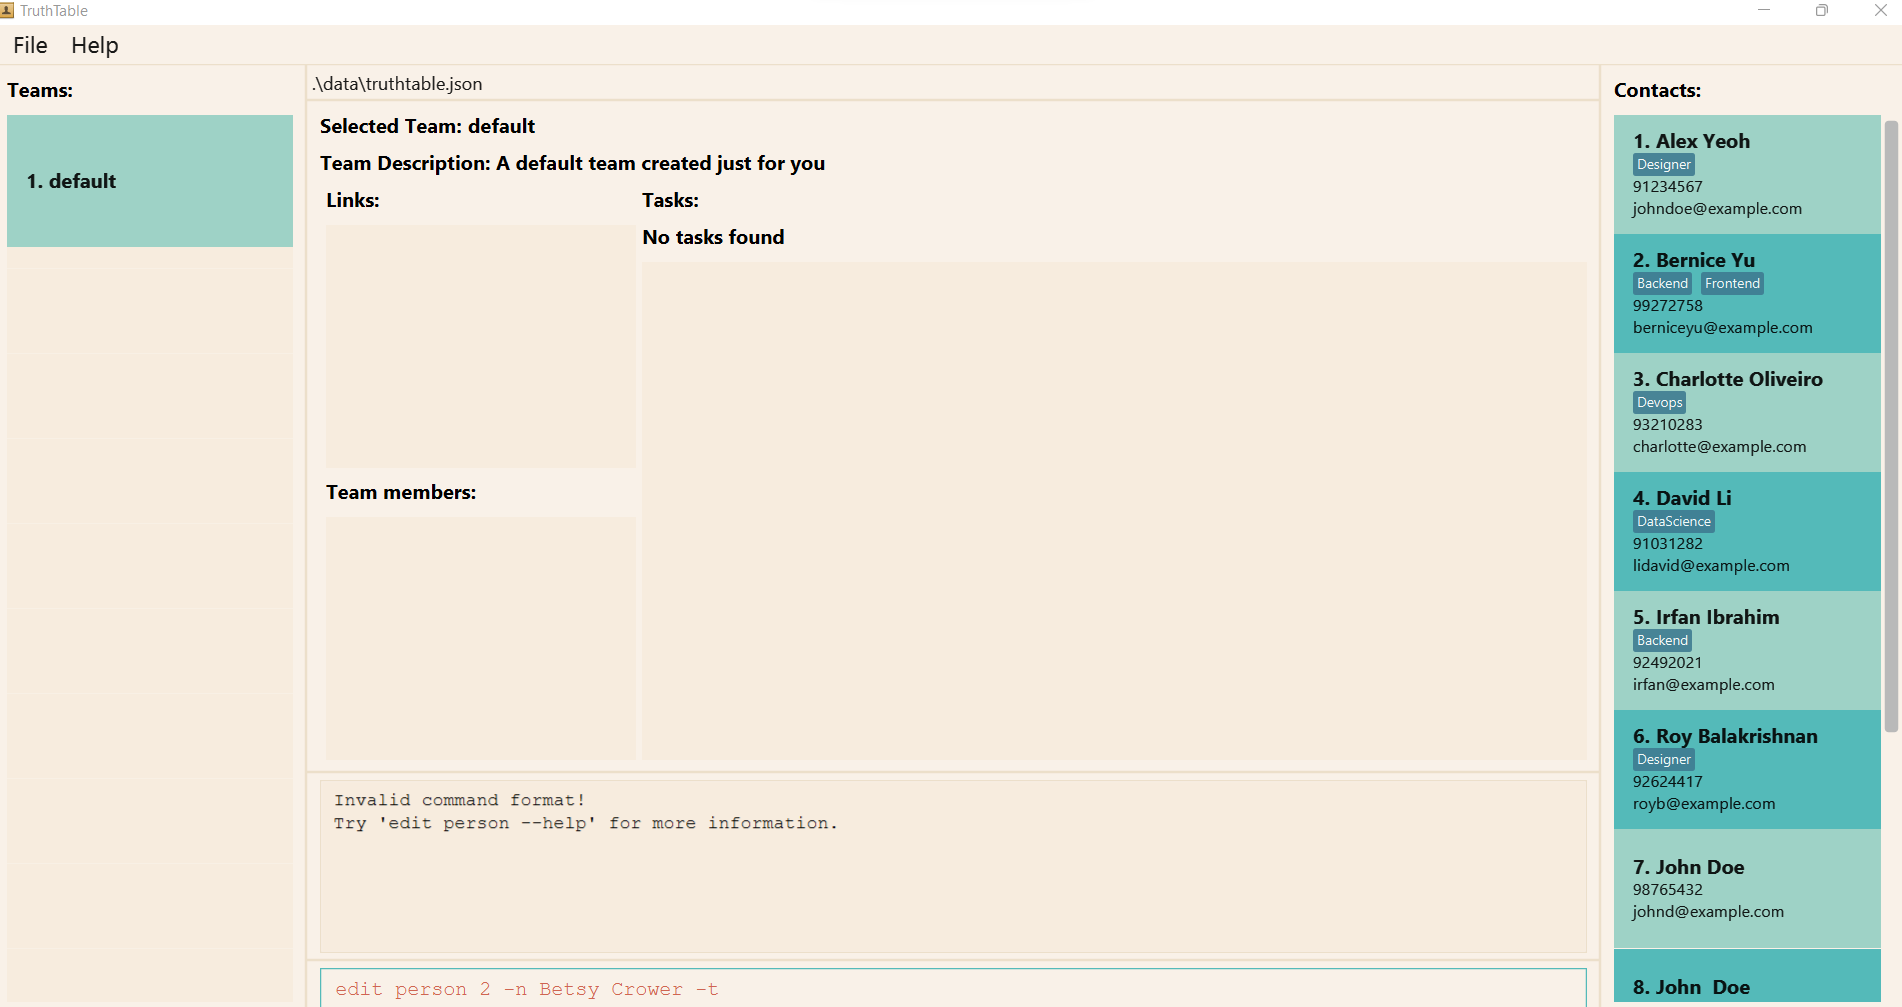
Task: Select David Li contact card
Action: point(1747,531)
